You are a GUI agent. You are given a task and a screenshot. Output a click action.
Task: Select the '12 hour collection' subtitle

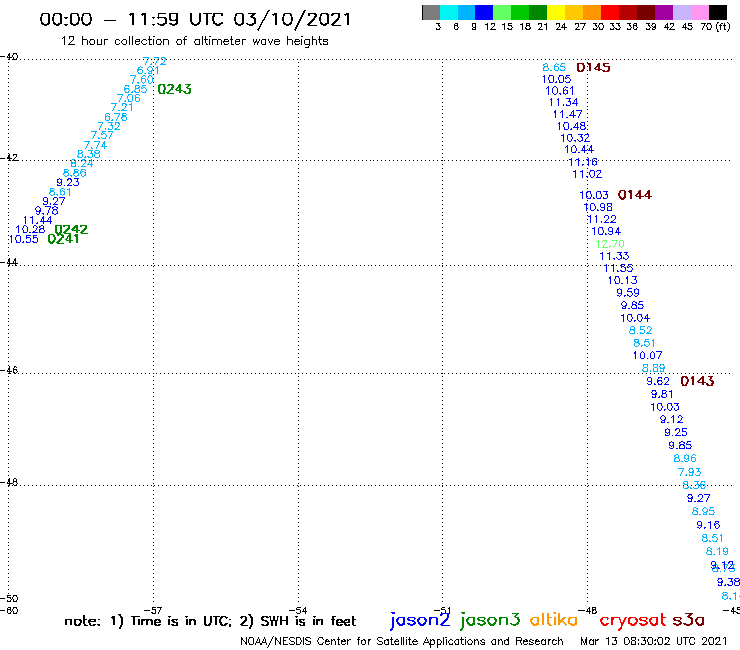194,41
